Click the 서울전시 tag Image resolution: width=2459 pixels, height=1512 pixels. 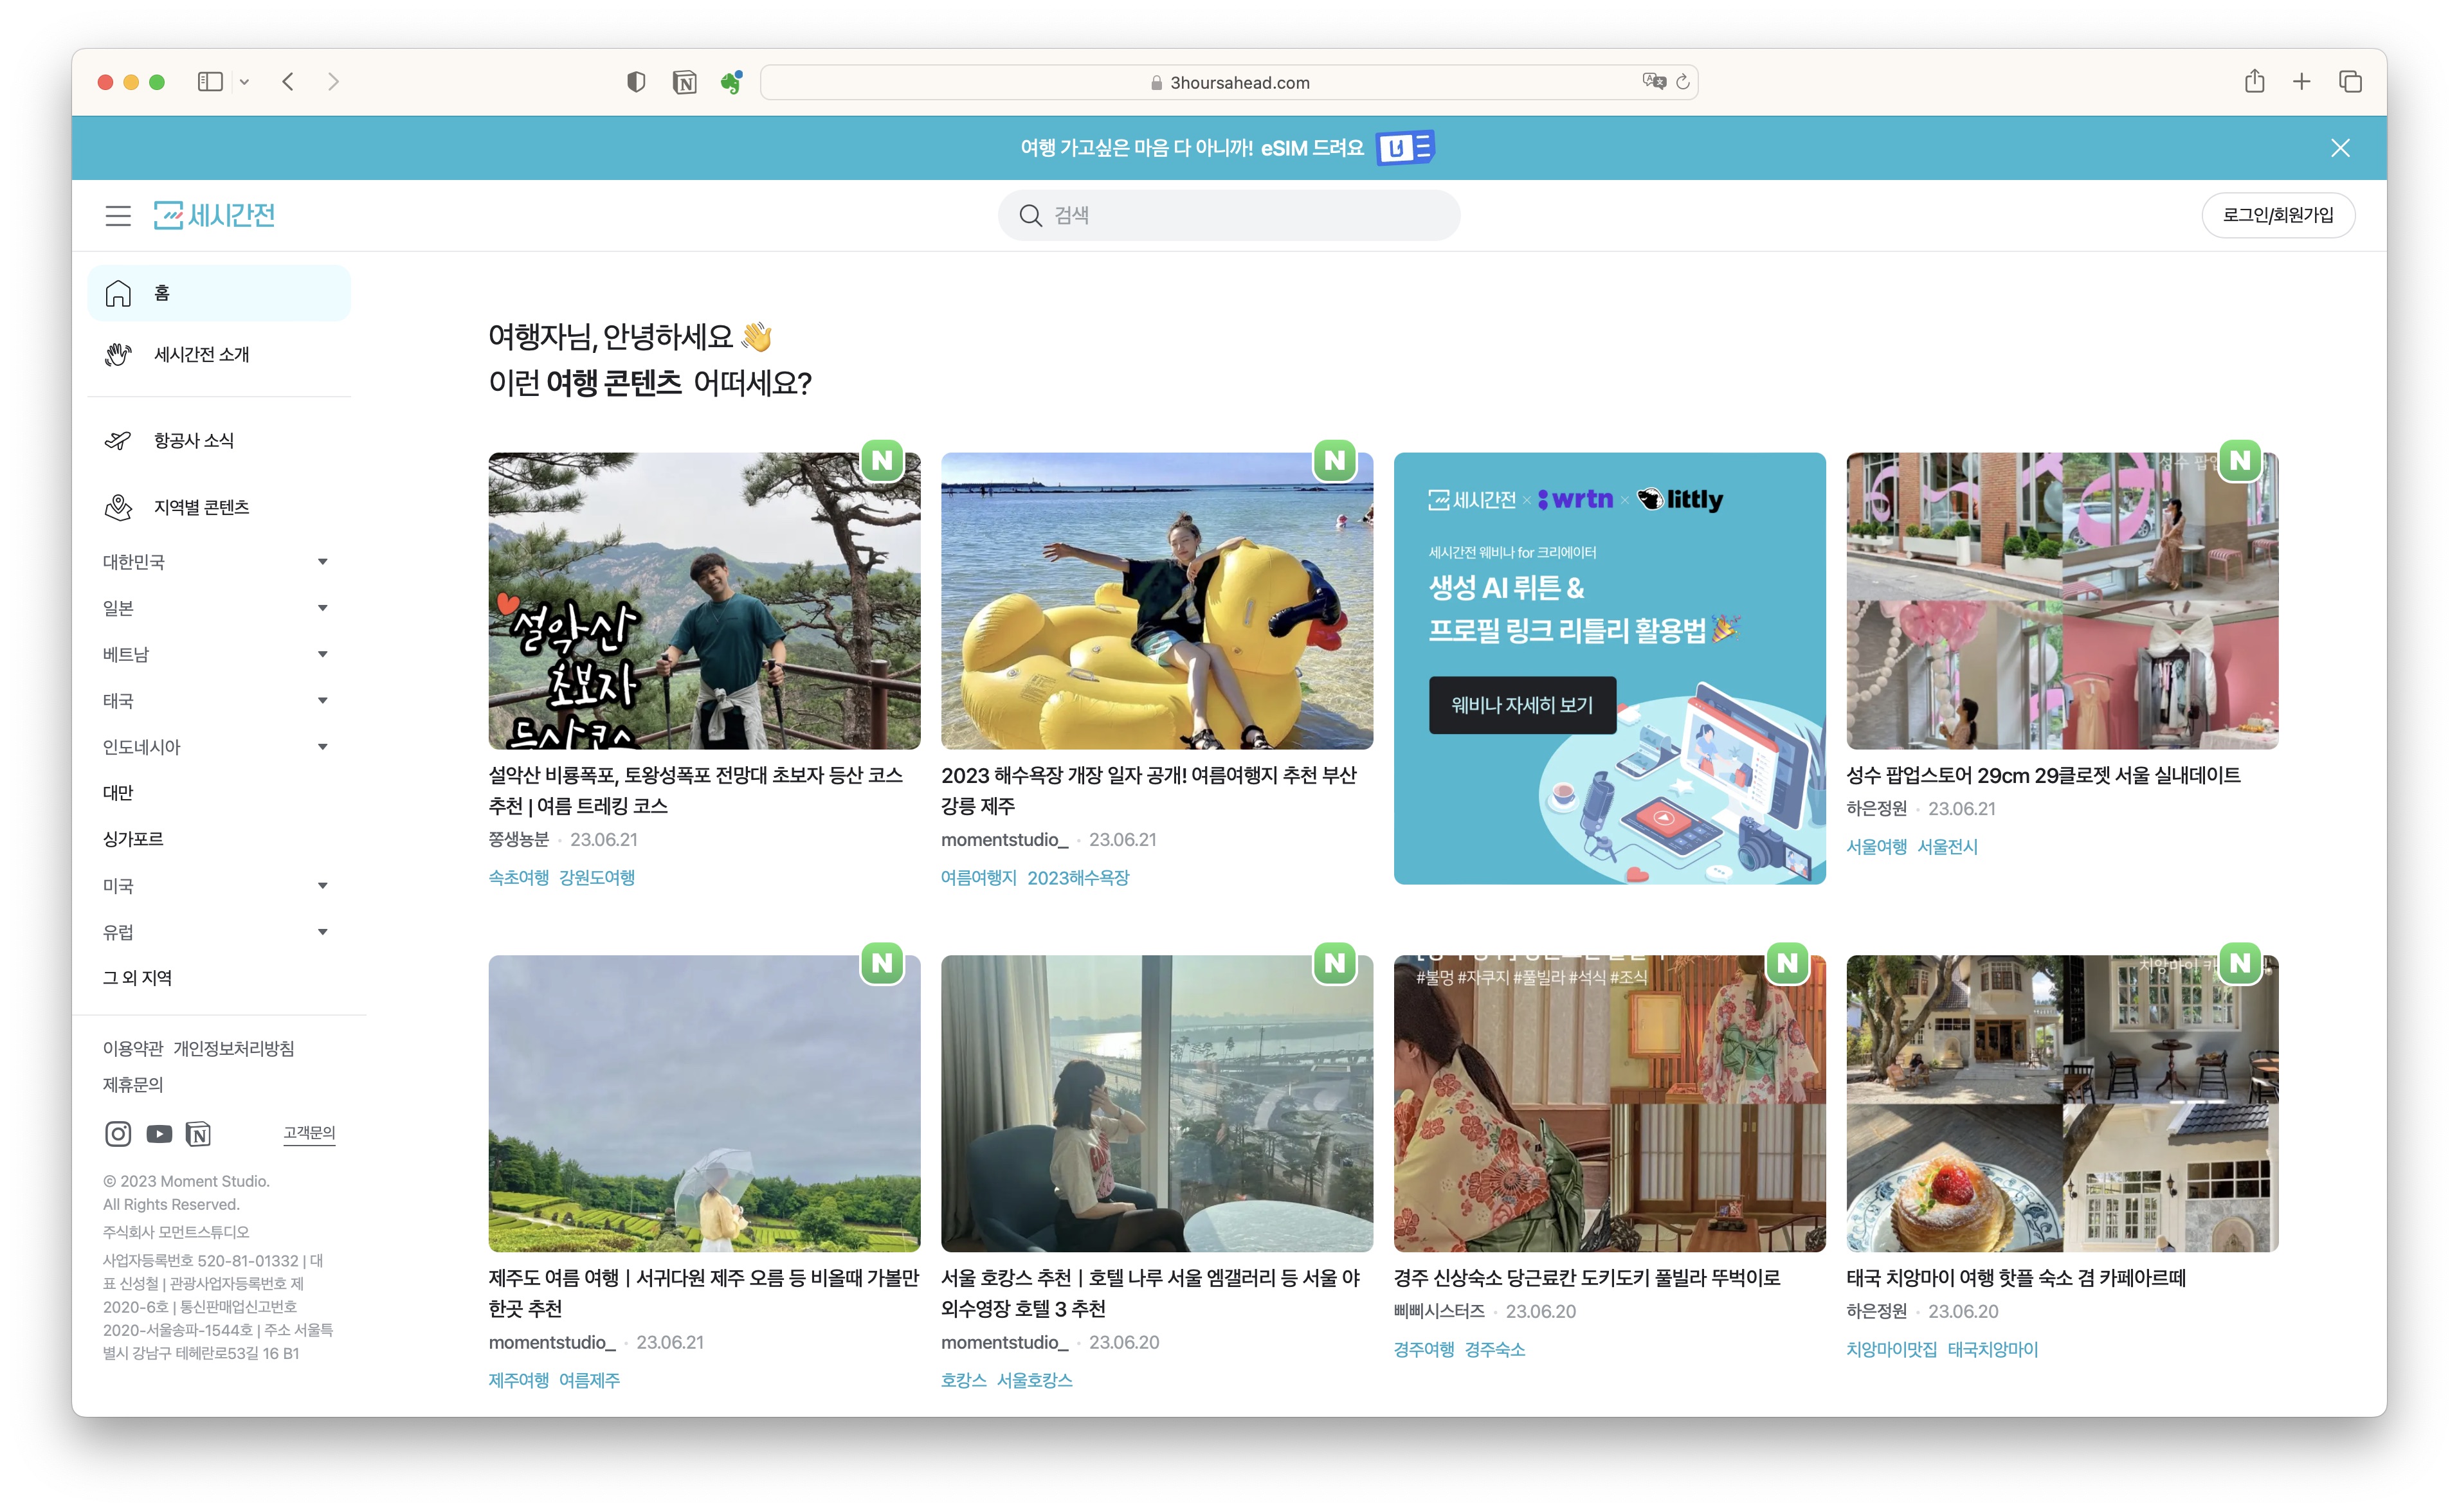1947,846
